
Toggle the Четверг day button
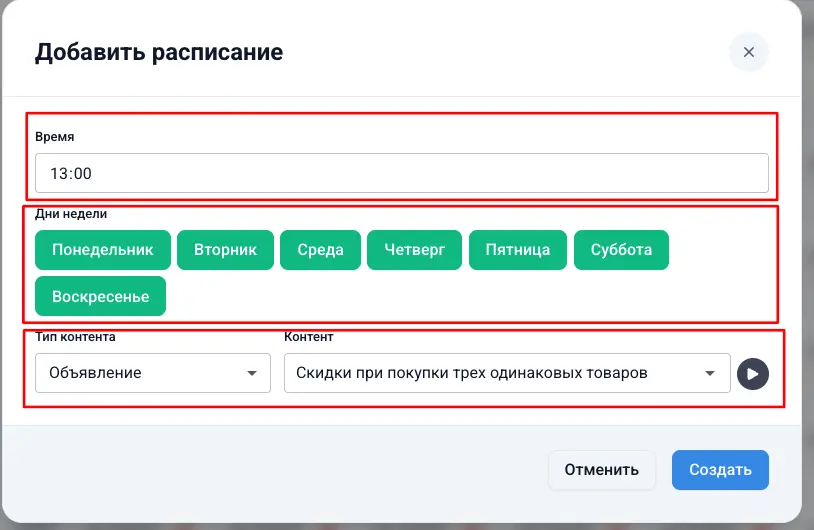click(414, 250)
